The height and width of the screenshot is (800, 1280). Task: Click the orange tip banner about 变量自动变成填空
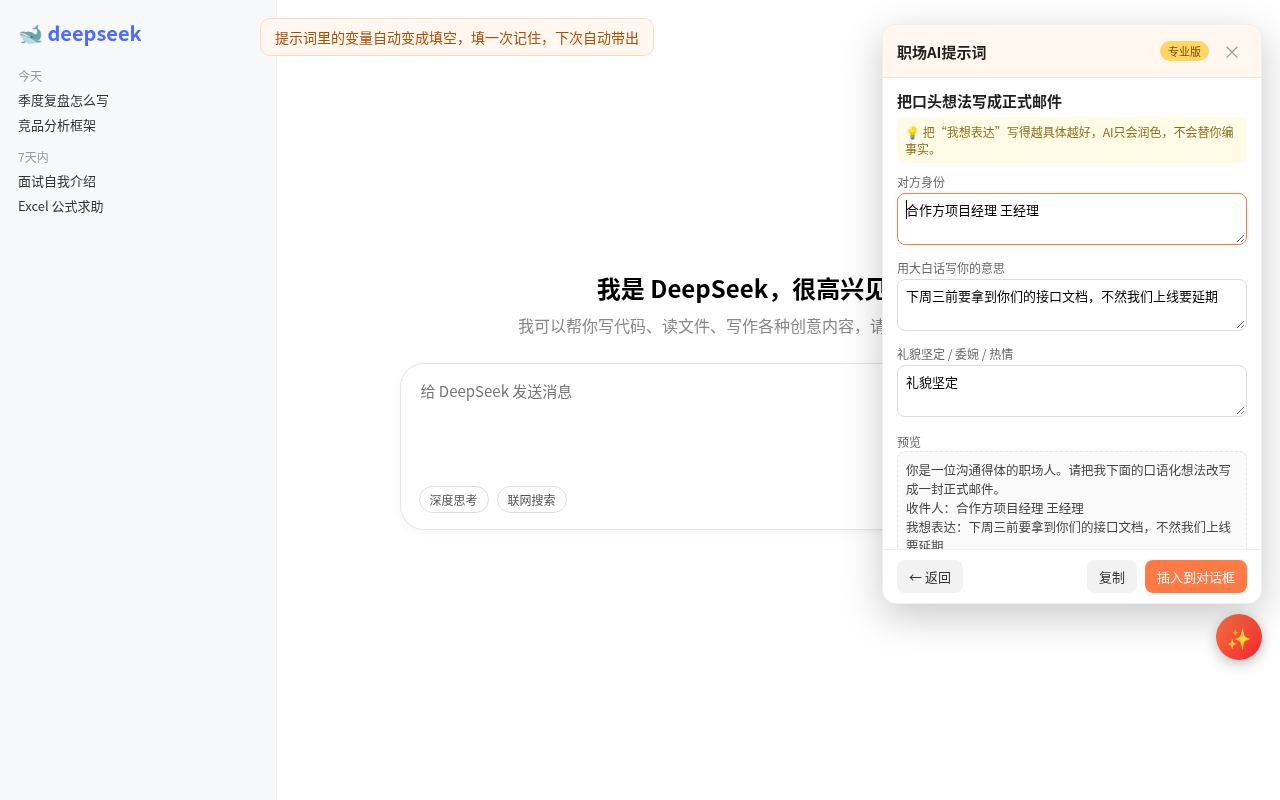click(x=457, y=37)
